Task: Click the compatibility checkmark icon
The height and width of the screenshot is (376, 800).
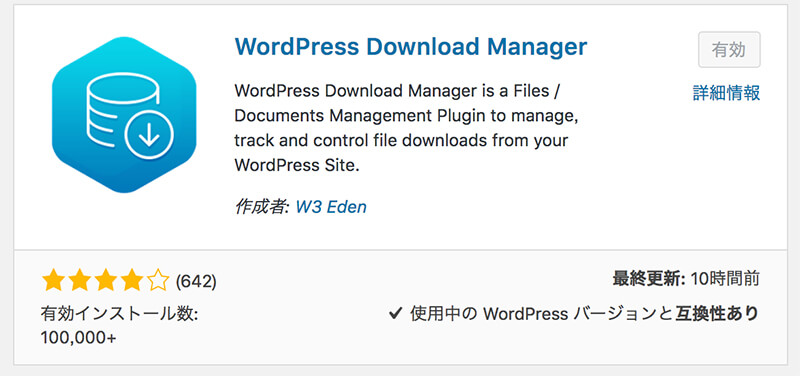Action: point(395,313)
